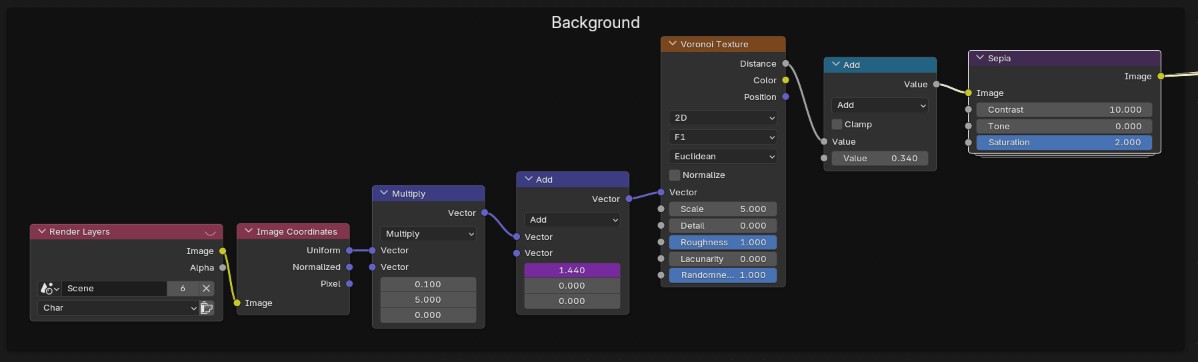Toggle the Render Layers preview arrow in header
1198x362 pixels.
[210, 232]
